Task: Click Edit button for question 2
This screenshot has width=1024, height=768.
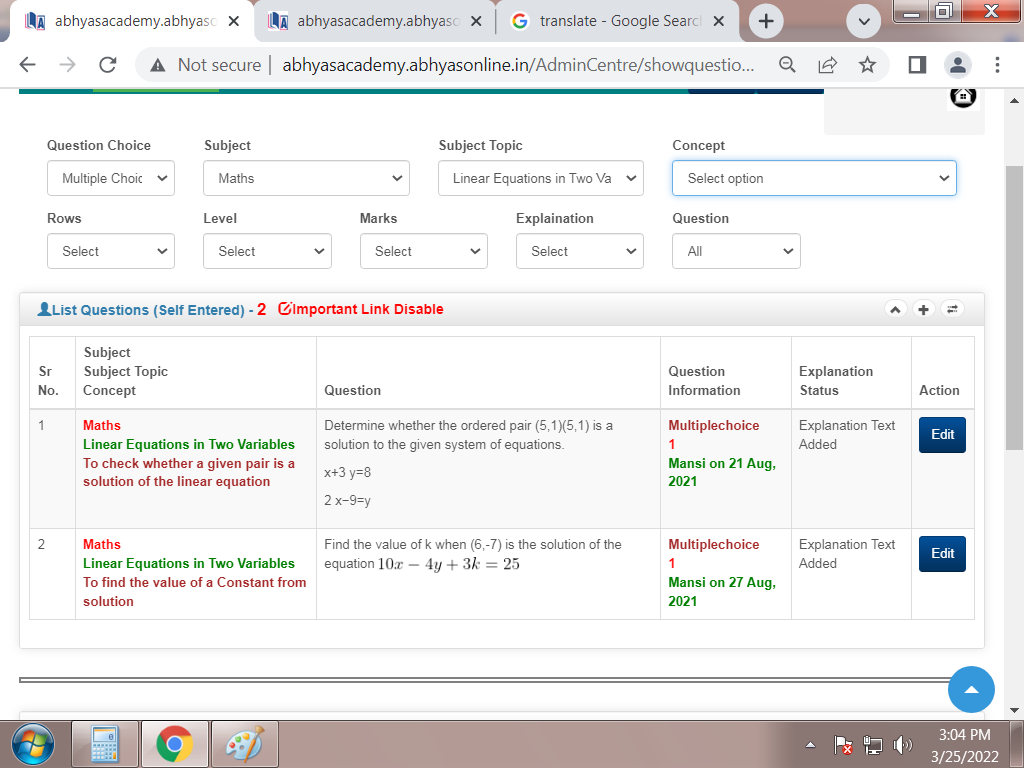Action: click(942, 554)
